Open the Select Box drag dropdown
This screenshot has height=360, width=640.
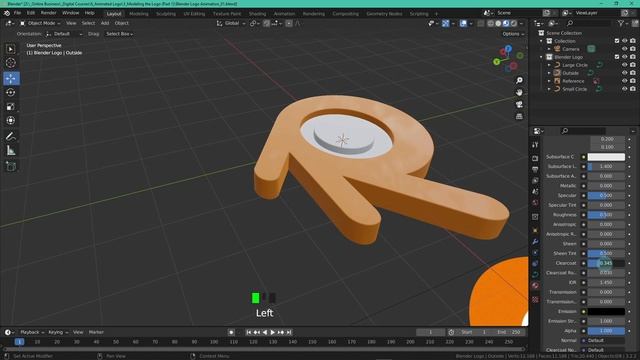119,34
